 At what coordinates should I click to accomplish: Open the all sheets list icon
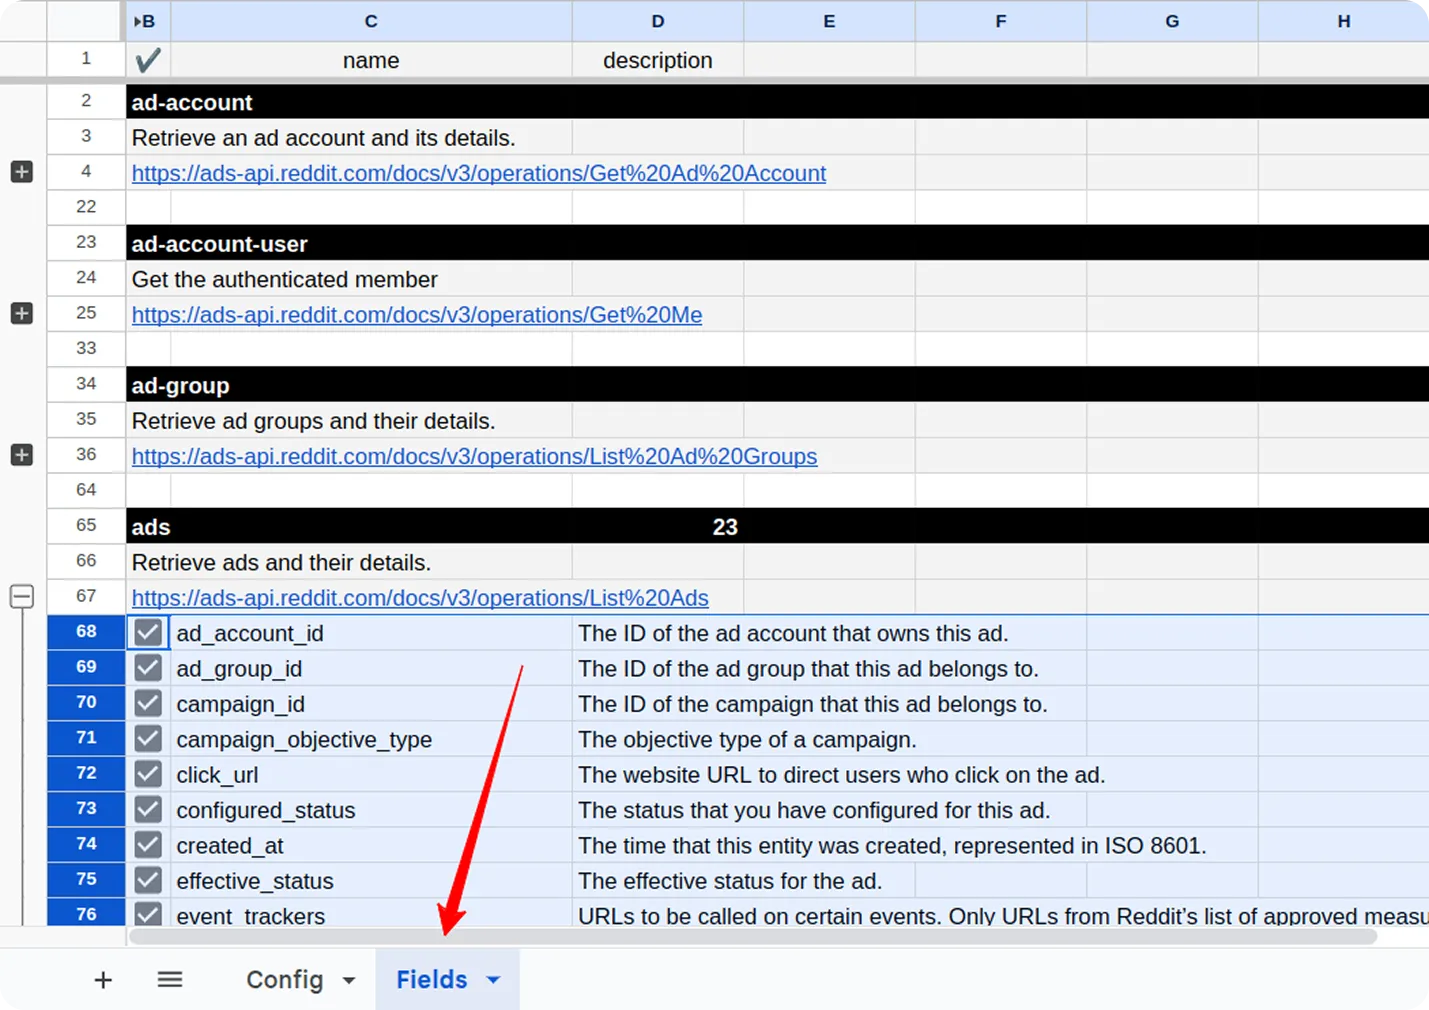coord(170,979)
